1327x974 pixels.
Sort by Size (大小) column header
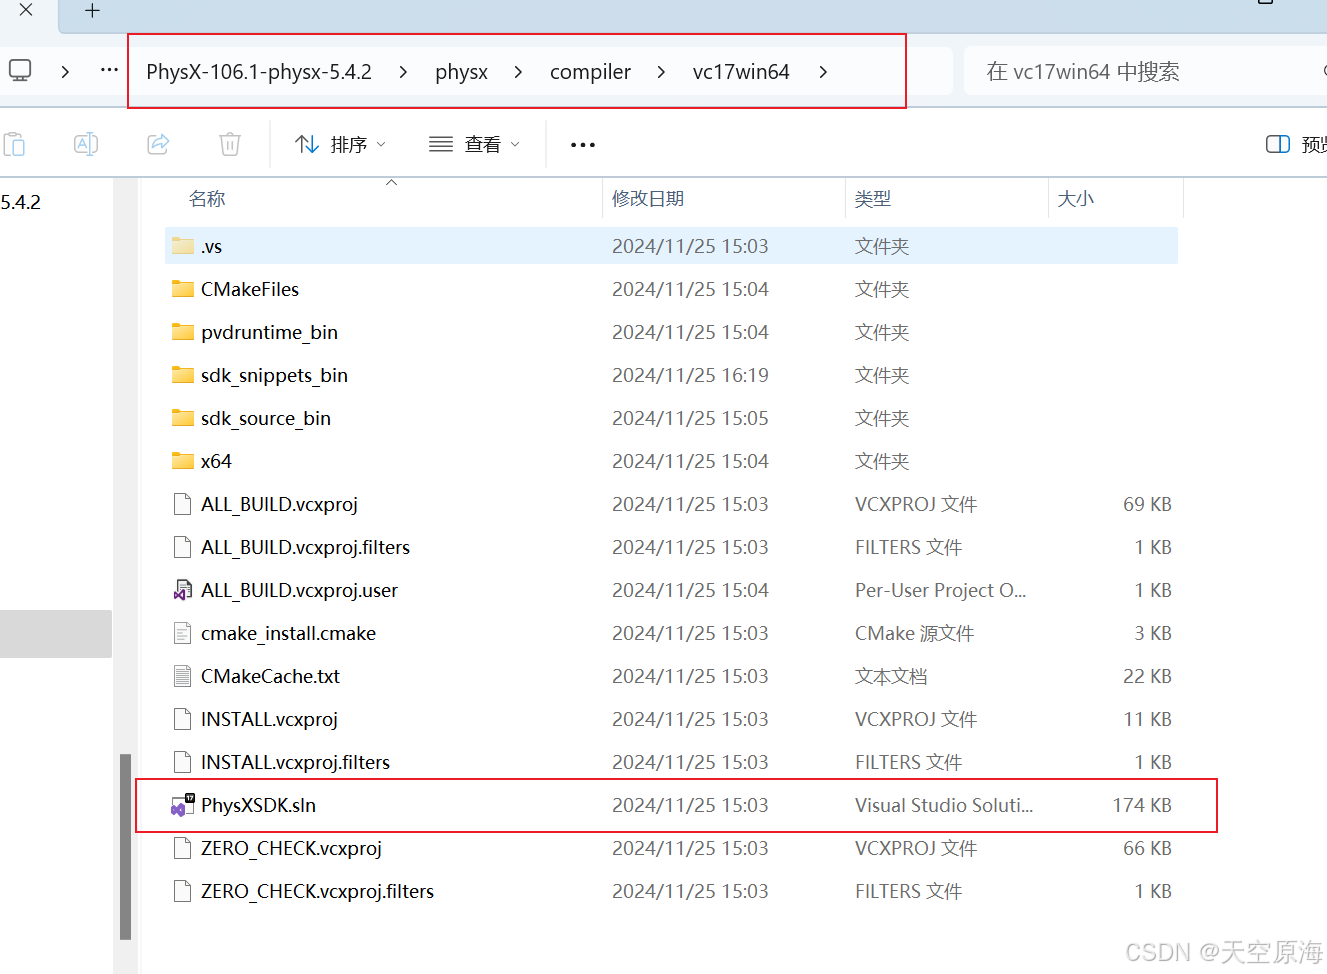coord(1076,199)
